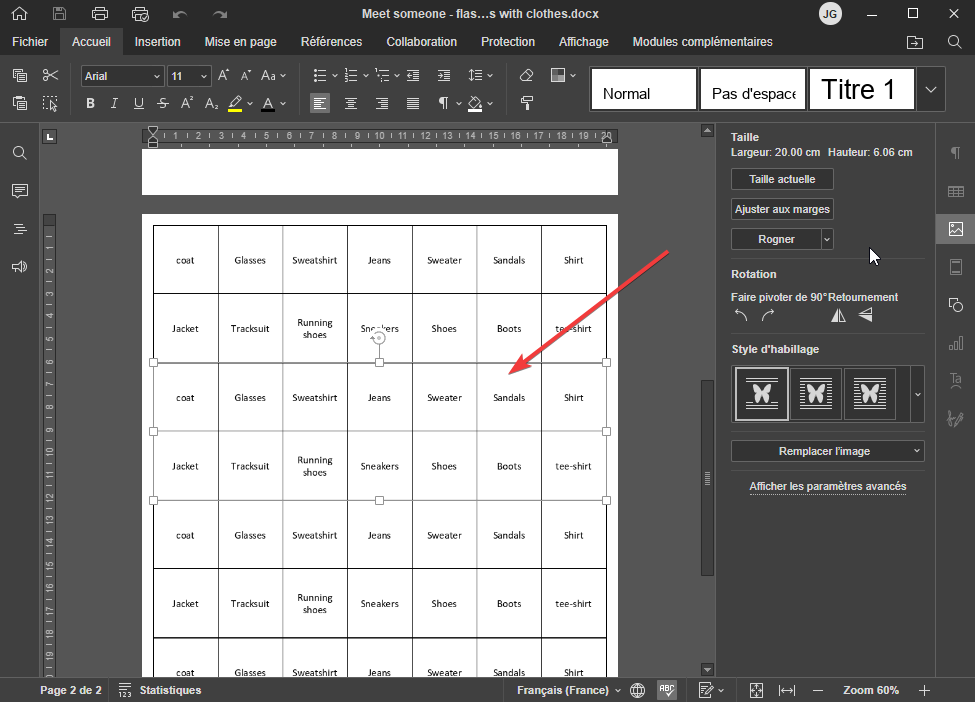Click the Select all icon
Viewport: 975px width, 702px height.
[50, 103]
